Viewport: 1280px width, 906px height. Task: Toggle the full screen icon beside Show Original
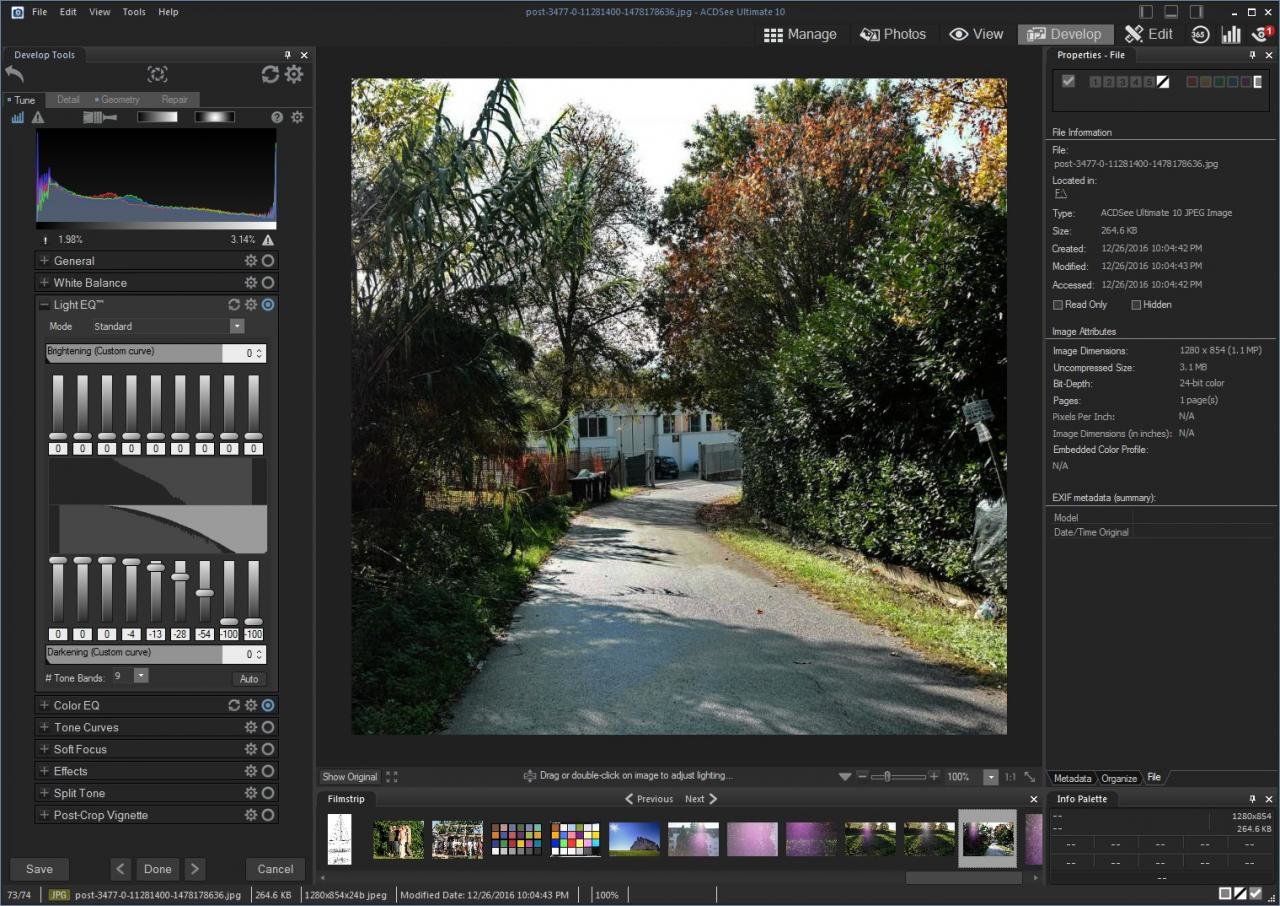pos(391,777)
